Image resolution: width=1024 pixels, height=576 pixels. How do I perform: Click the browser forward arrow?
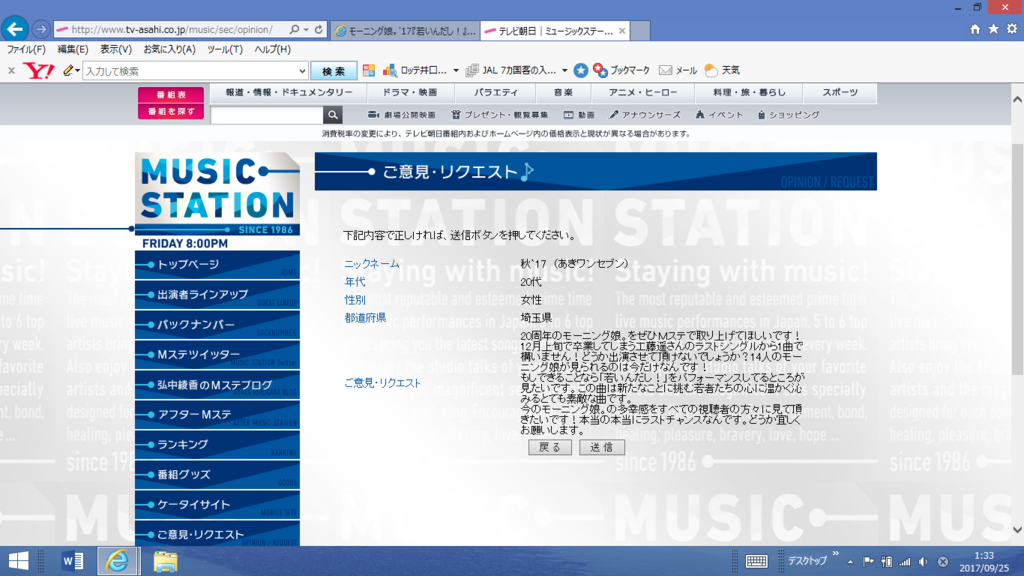point(40,29)
